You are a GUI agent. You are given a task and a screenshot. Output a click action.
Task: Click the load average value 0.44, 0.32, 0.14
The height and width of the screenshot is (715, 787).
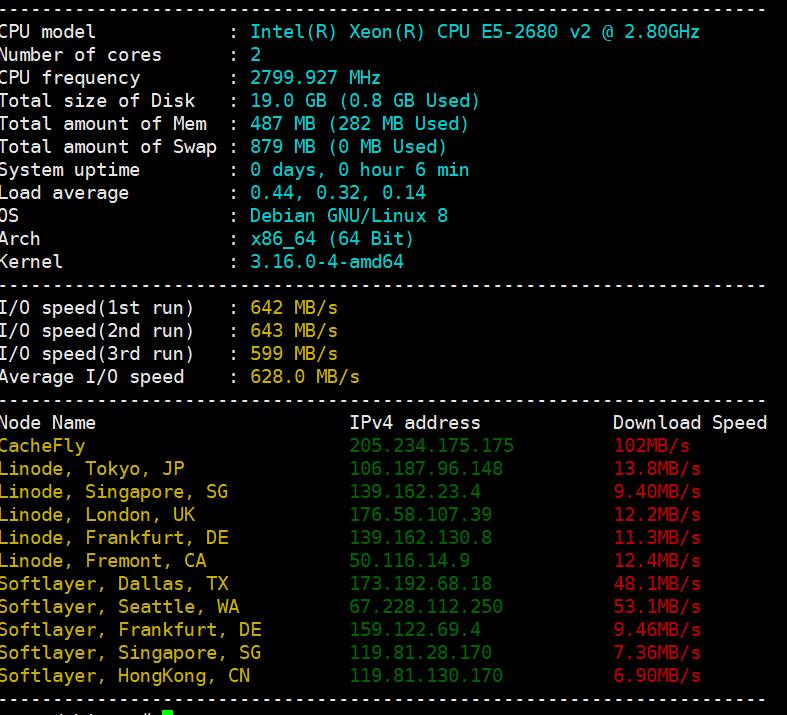pyautogui.click(x=338, y=193)
